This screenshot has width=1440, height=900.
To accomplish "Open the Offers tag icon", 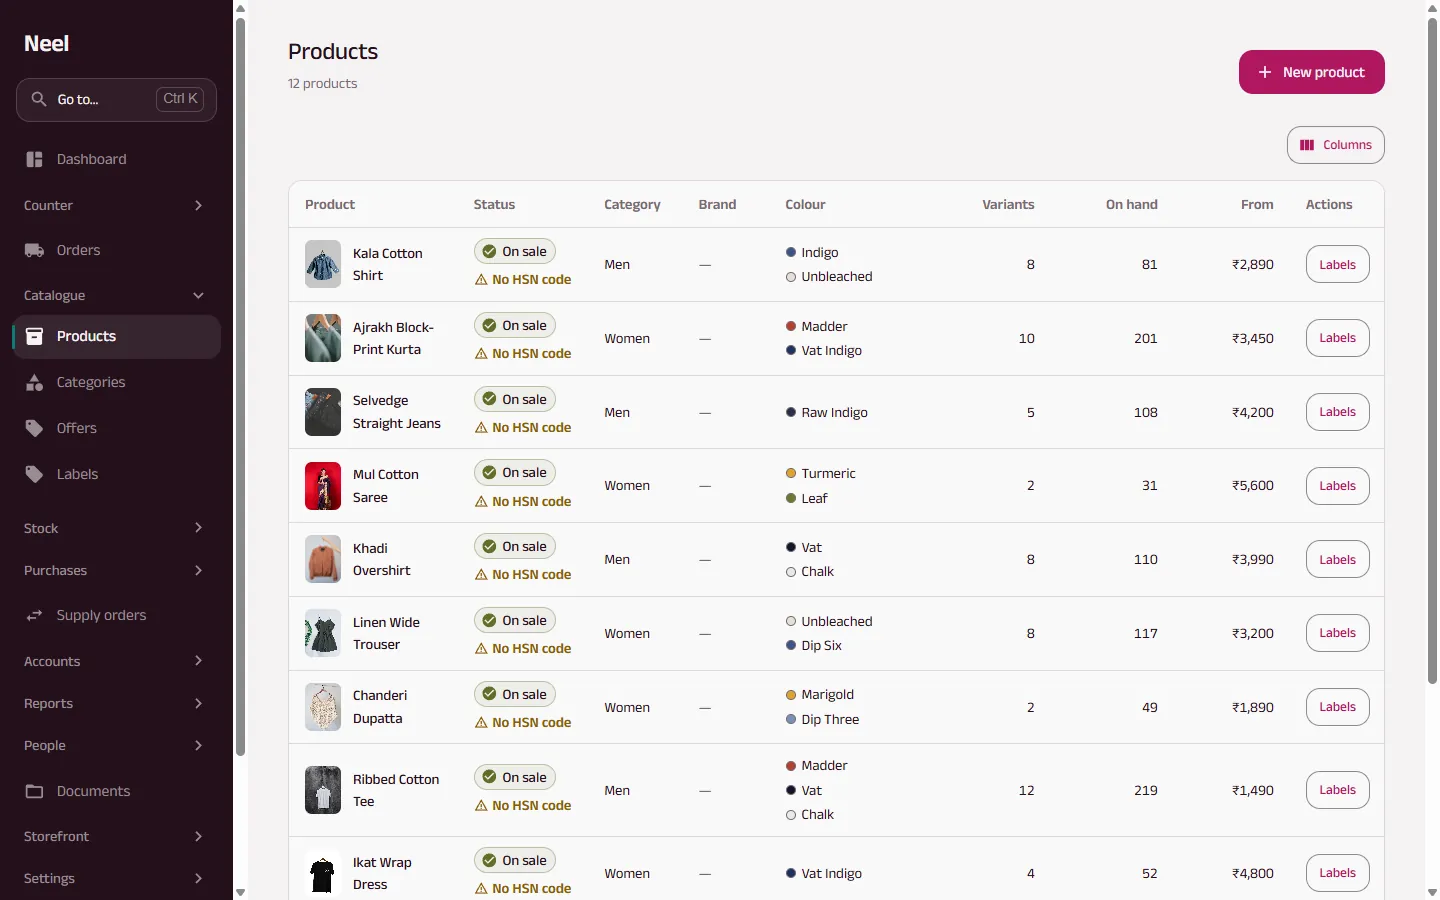I will [x=35, y=428].
